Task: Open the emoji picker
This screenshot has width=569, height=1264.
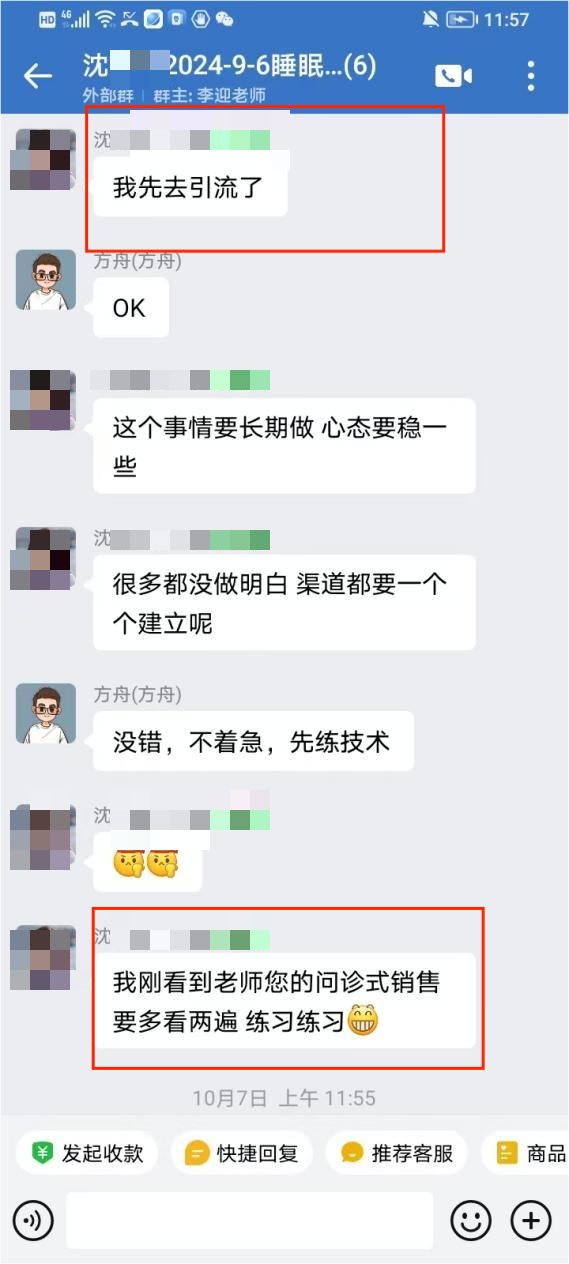Action: click(x=471, y=1220)
